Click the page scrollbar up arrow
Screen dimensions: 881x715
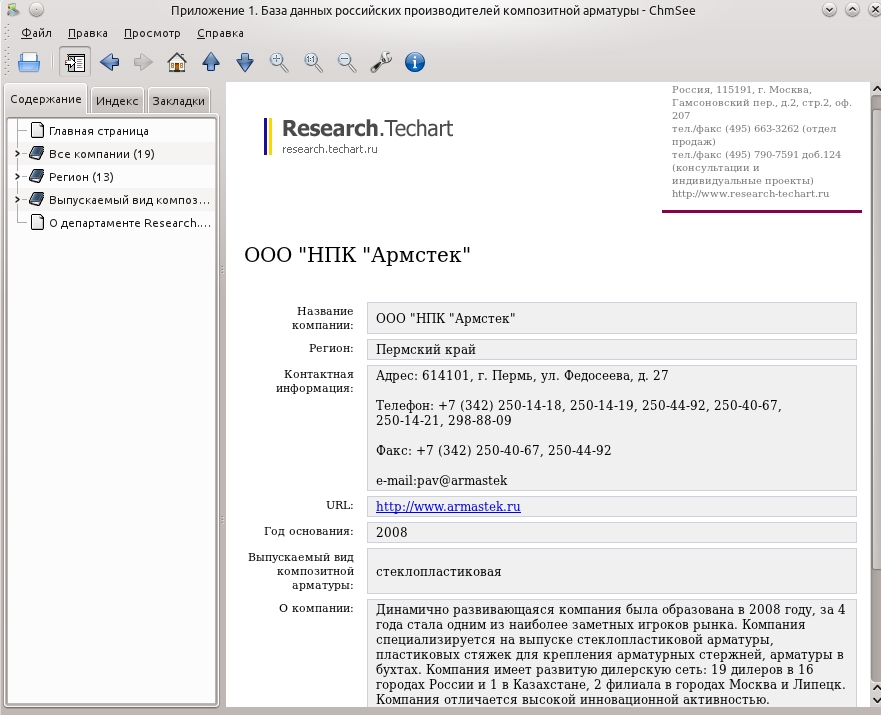876,89
